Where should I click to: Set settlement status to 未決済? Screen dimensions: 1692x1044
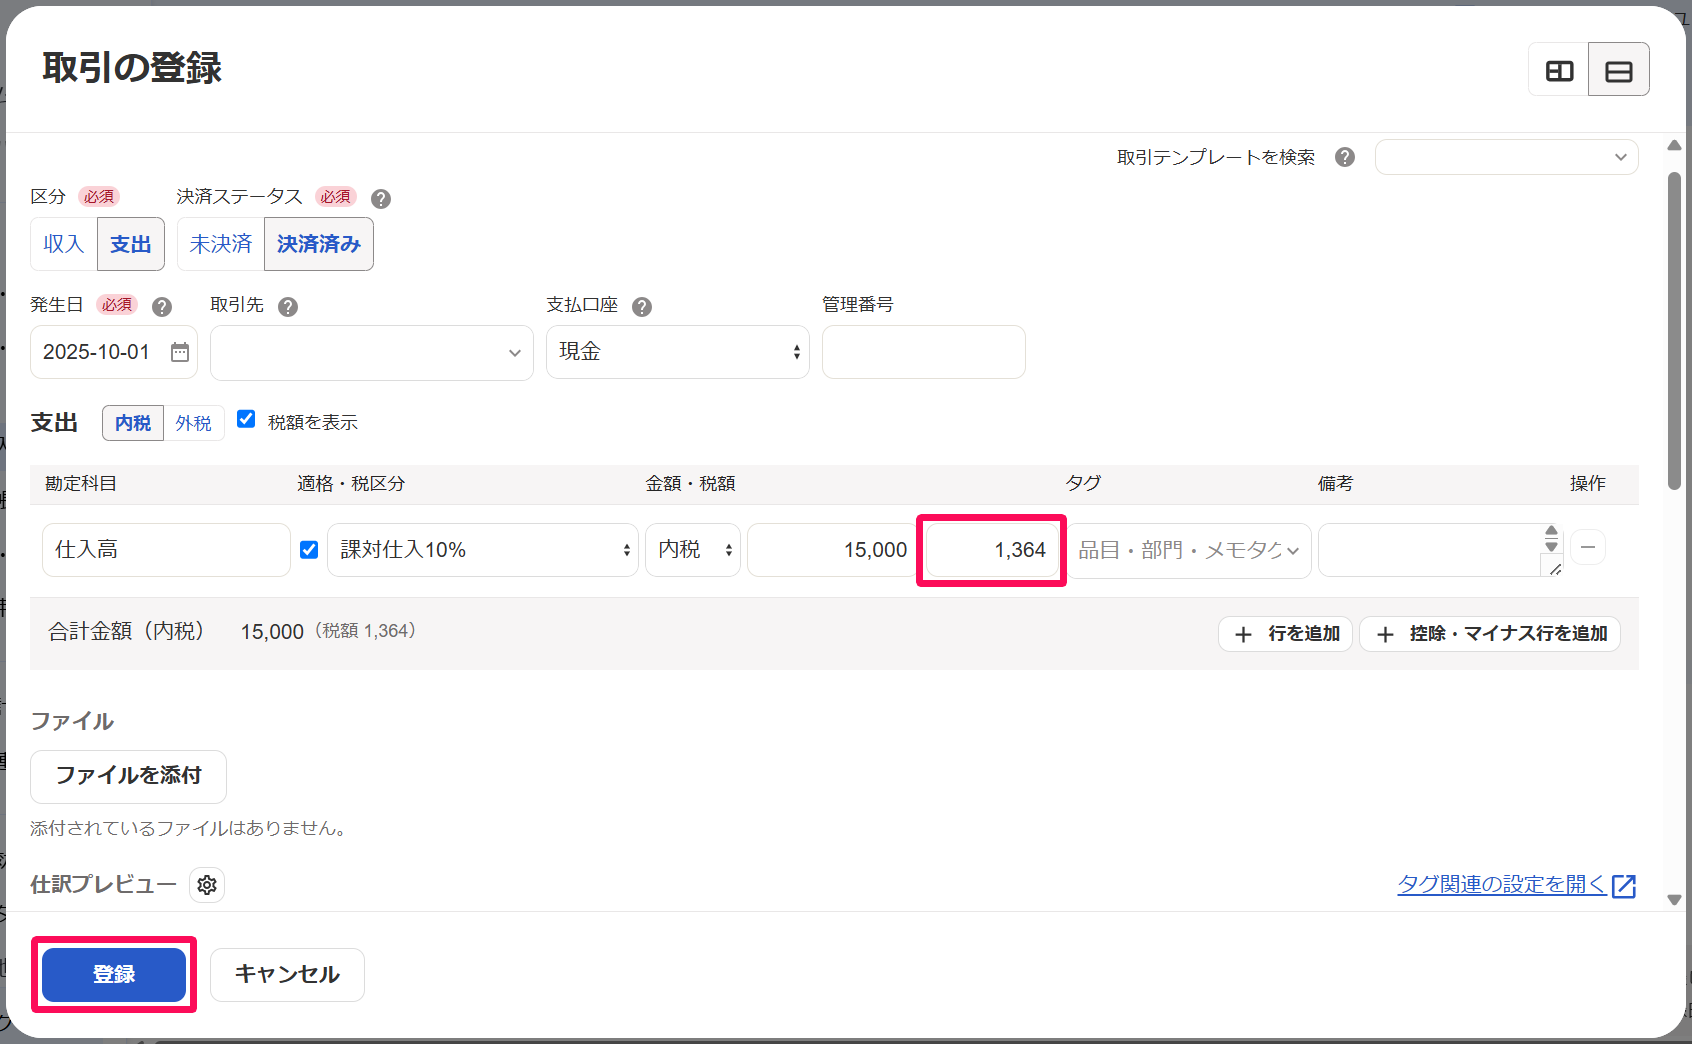tap(221, 244)
